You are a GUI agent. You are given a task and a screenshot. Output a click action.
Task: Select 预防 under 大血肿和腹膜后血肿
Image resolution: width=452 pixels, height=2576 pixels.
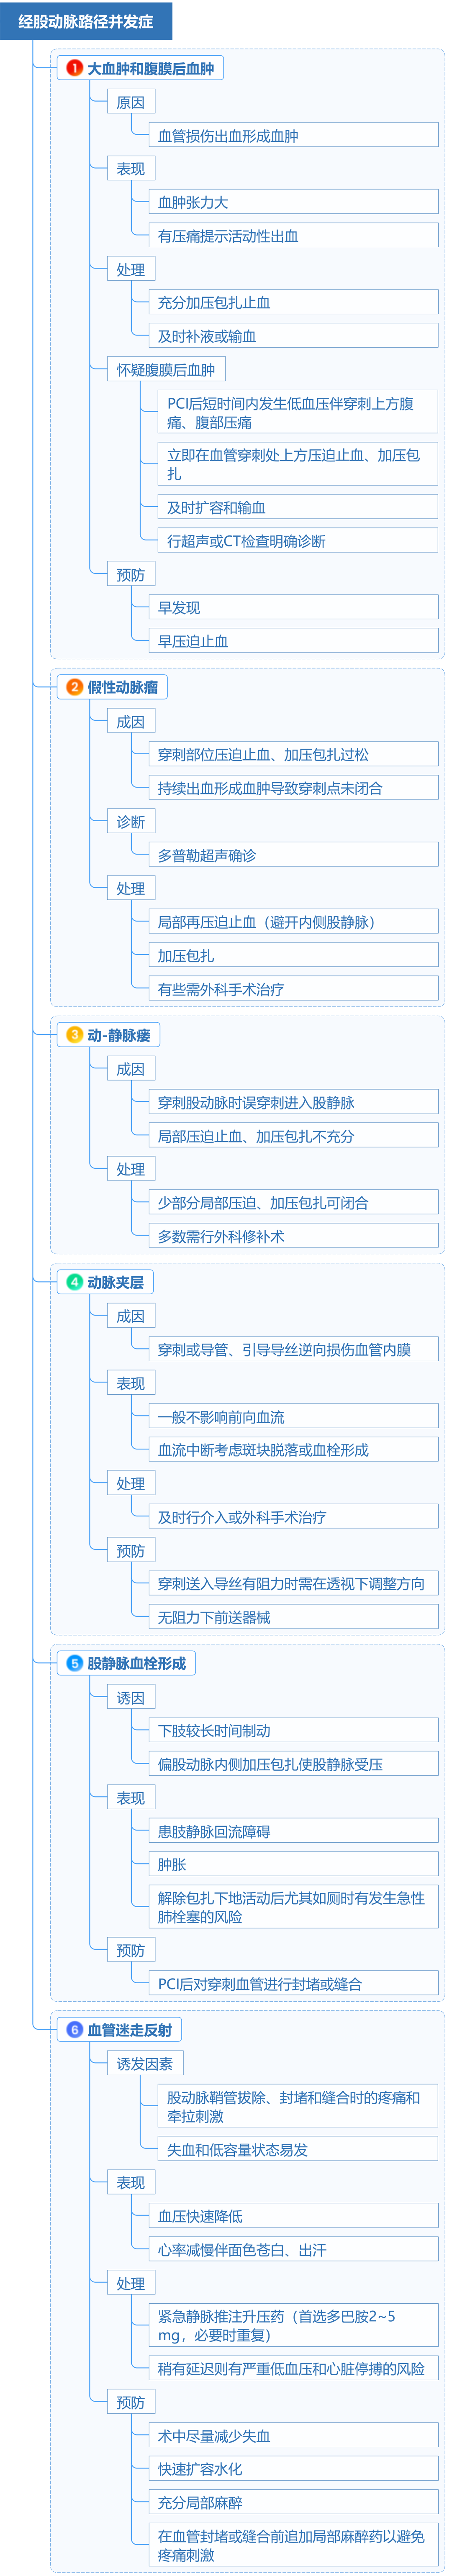[x=130, y=574]
